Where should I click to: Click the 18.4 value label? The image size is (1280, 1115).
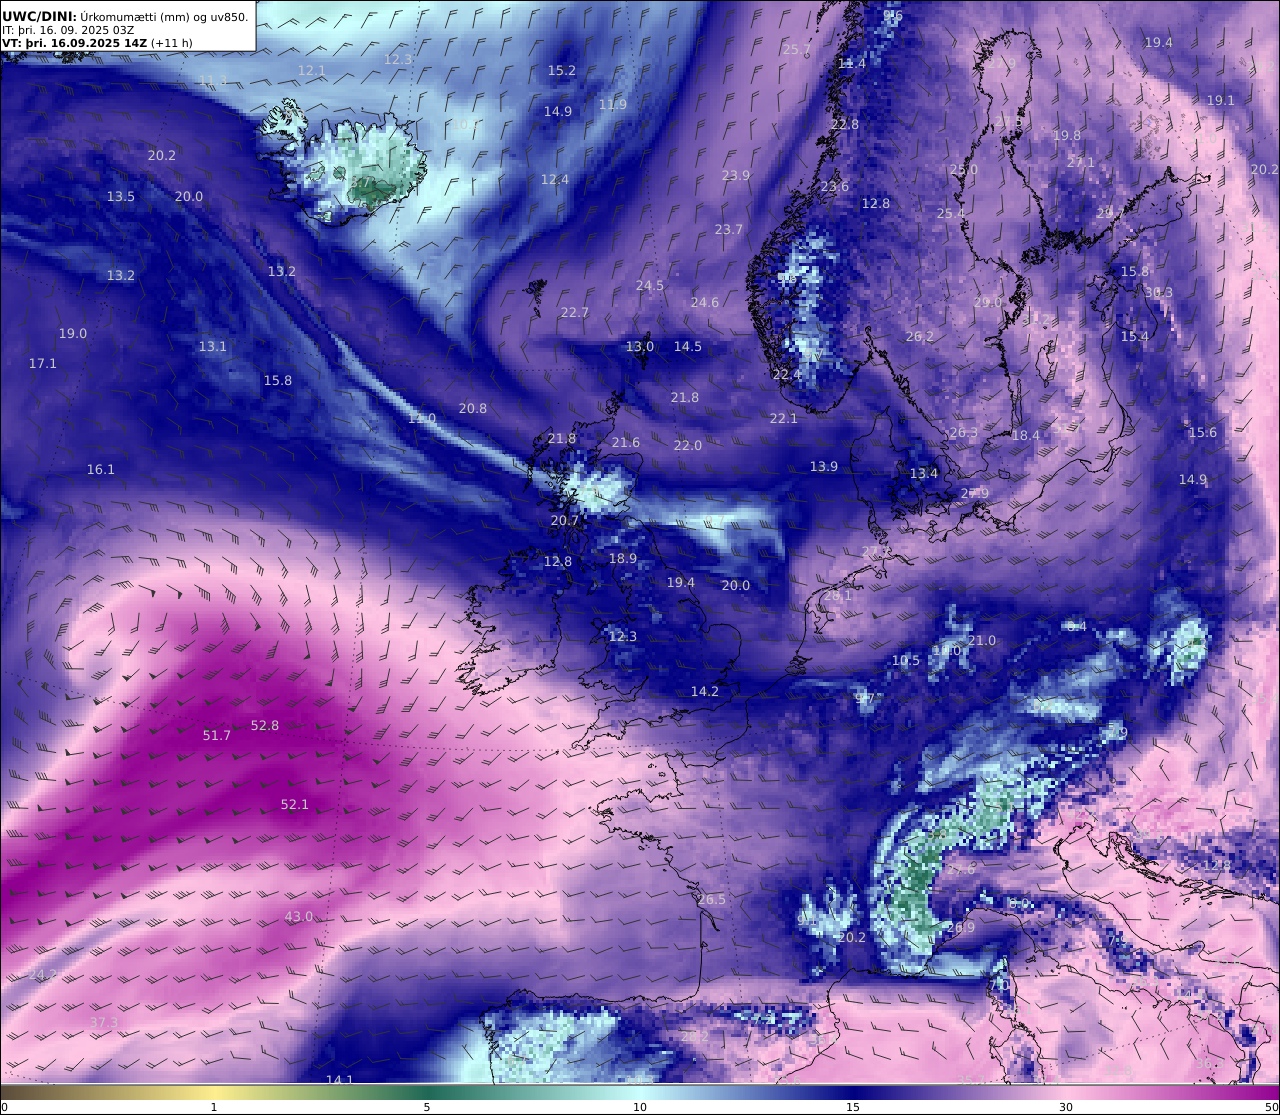tap(1026, 436)
